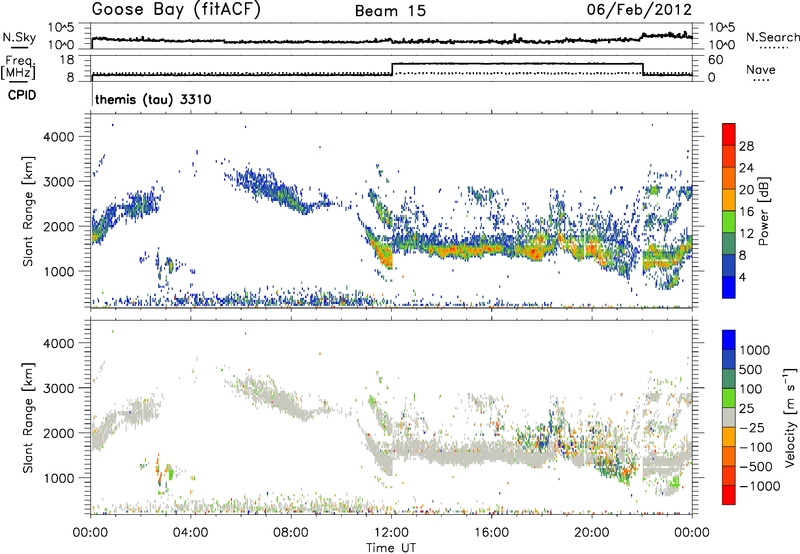The width and height of the screenshot is (800, 554).
Task: Click the '1000' tick on the velocity panel axis
Action: 58,477
